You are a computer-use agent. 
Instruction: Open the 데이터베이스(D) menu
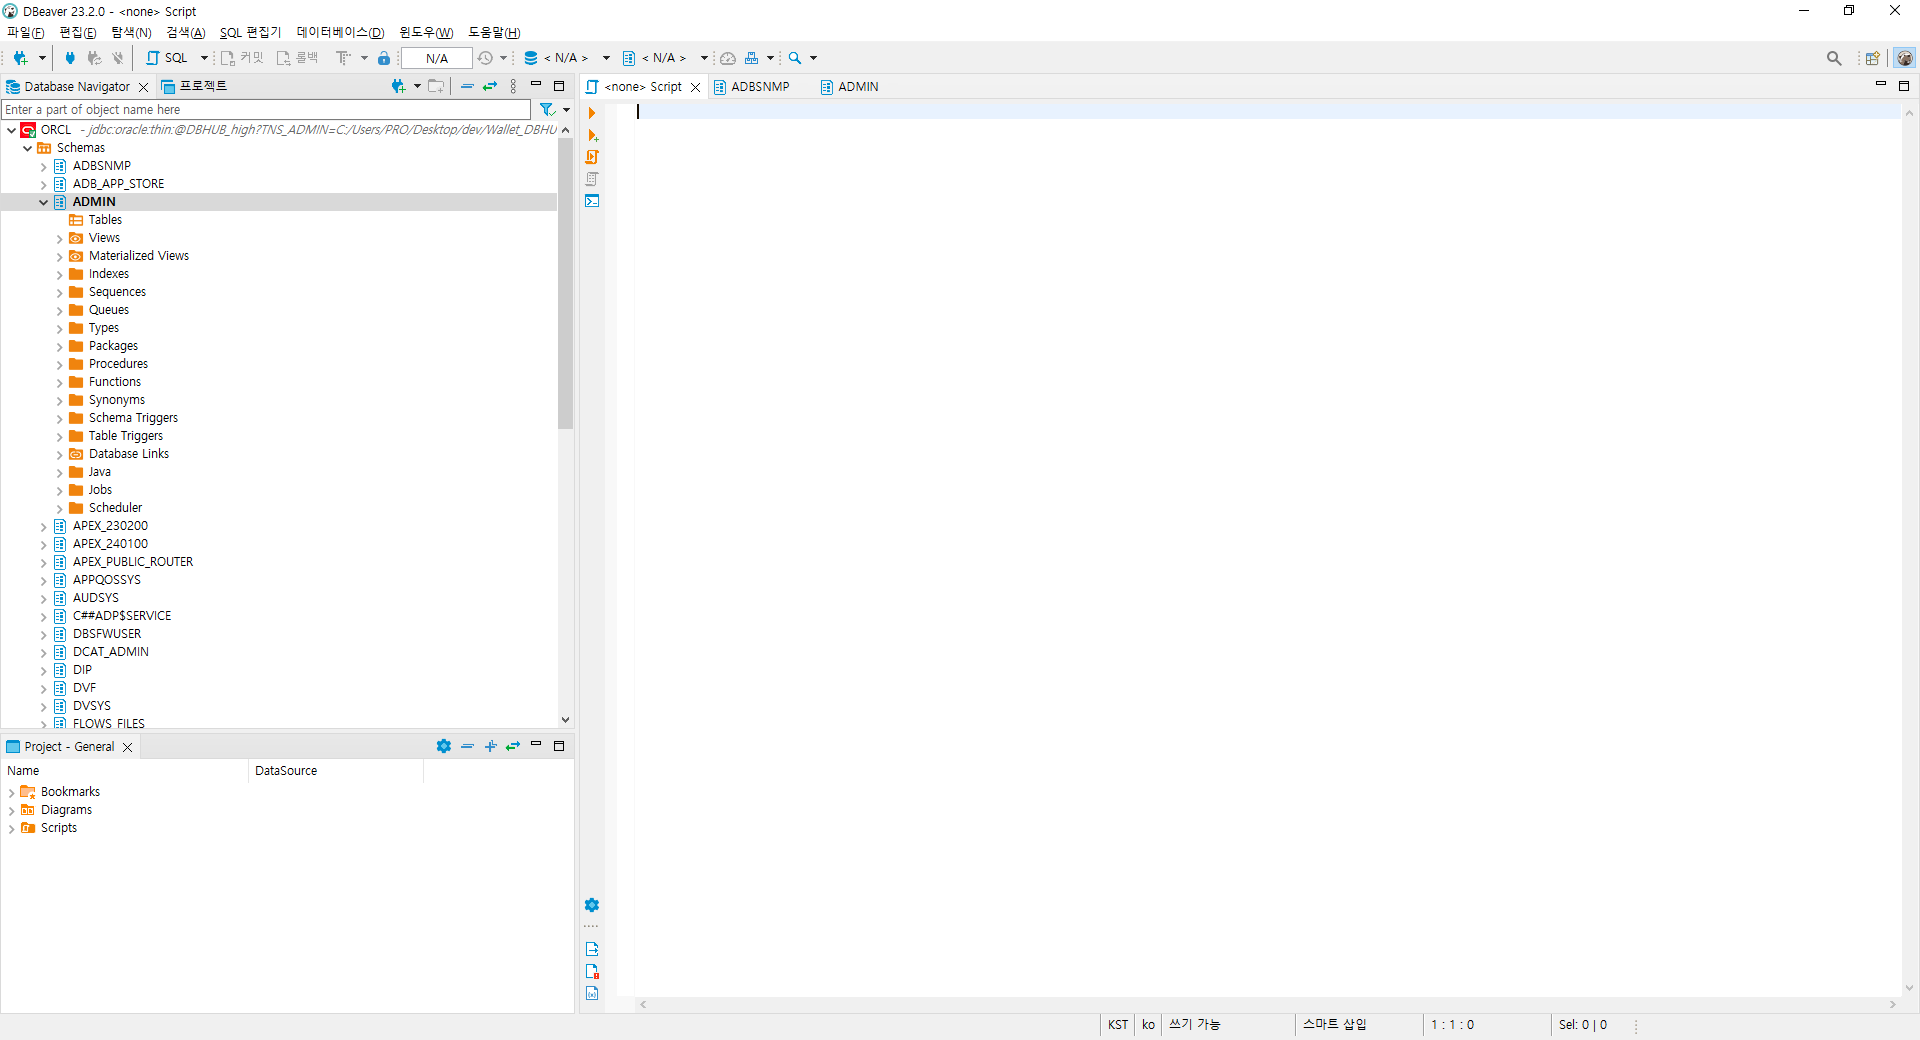click(x=340, y=33)
